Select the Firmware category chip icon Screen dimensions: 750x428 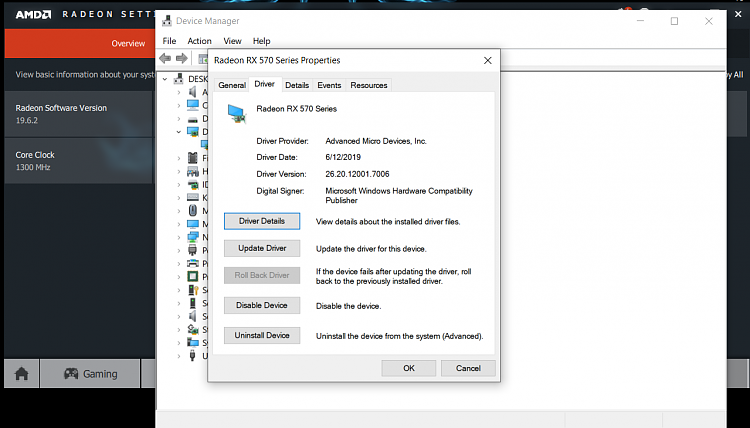click(x=193, y=158)
